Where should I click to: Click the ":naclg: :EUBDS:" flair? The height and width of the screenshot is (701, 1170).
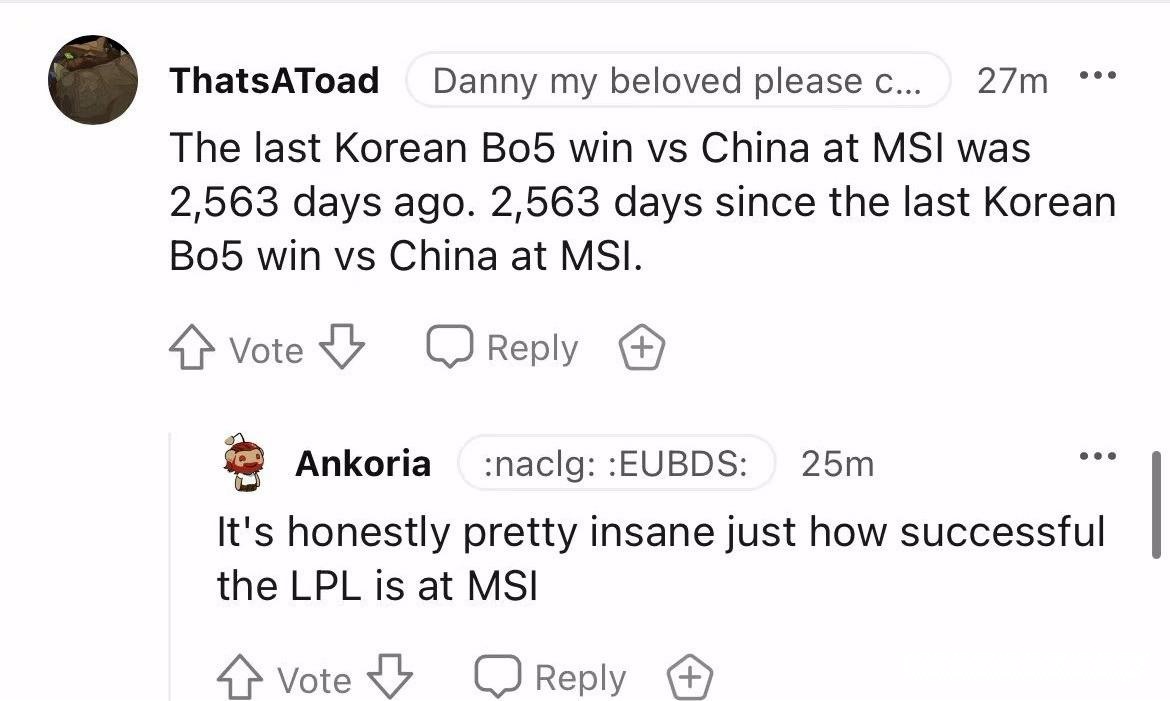[616, 463]
